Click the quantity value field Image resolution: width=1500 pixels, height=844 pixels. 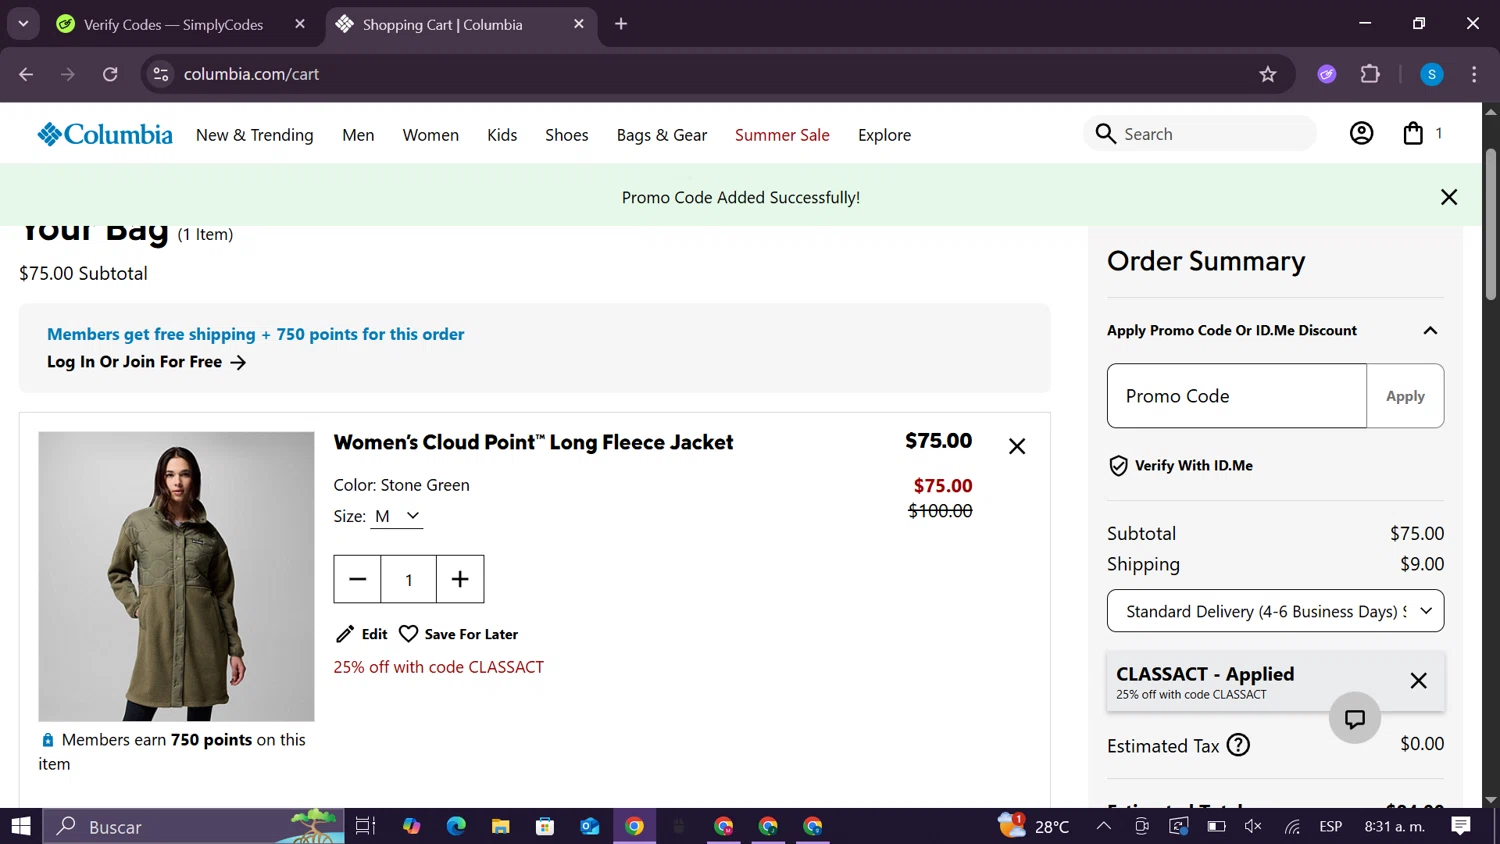(408, 579)
